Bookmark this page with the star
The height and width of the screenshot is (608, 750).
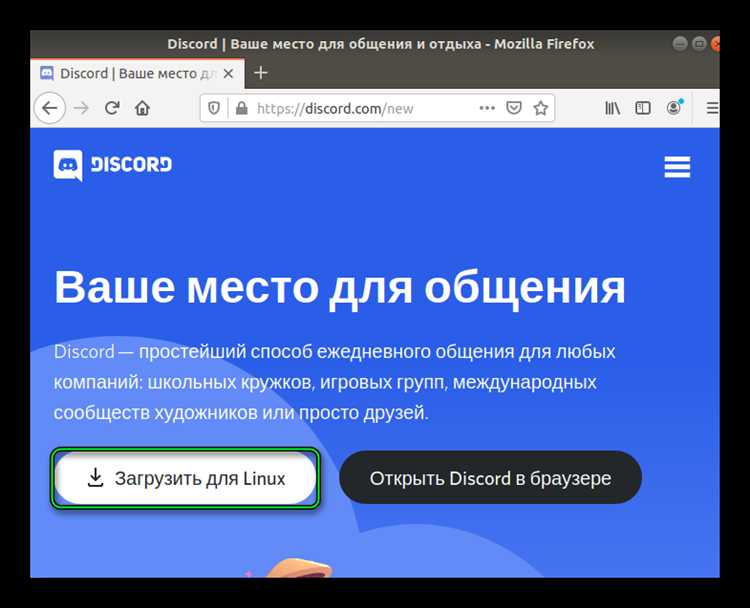click(x=540, y=109)
